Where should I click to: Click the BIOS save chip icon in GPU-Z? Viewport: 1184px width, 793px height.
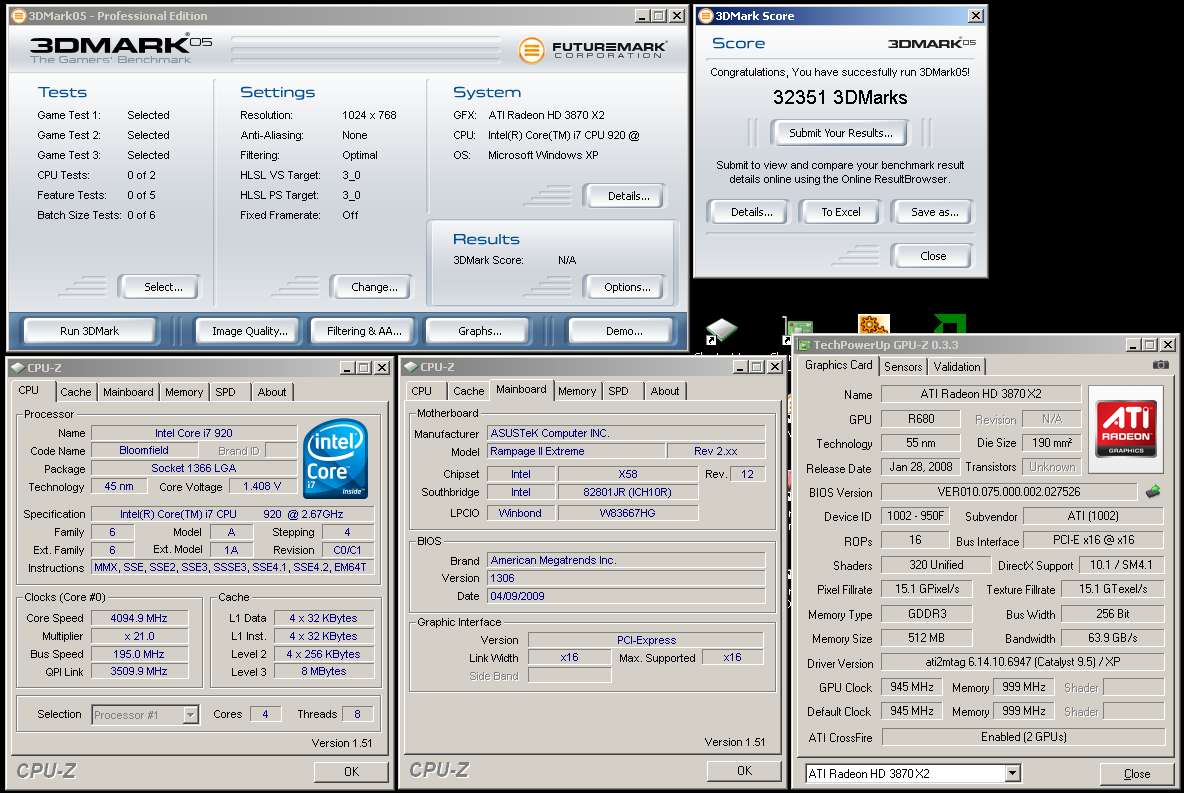(1152, 492)
